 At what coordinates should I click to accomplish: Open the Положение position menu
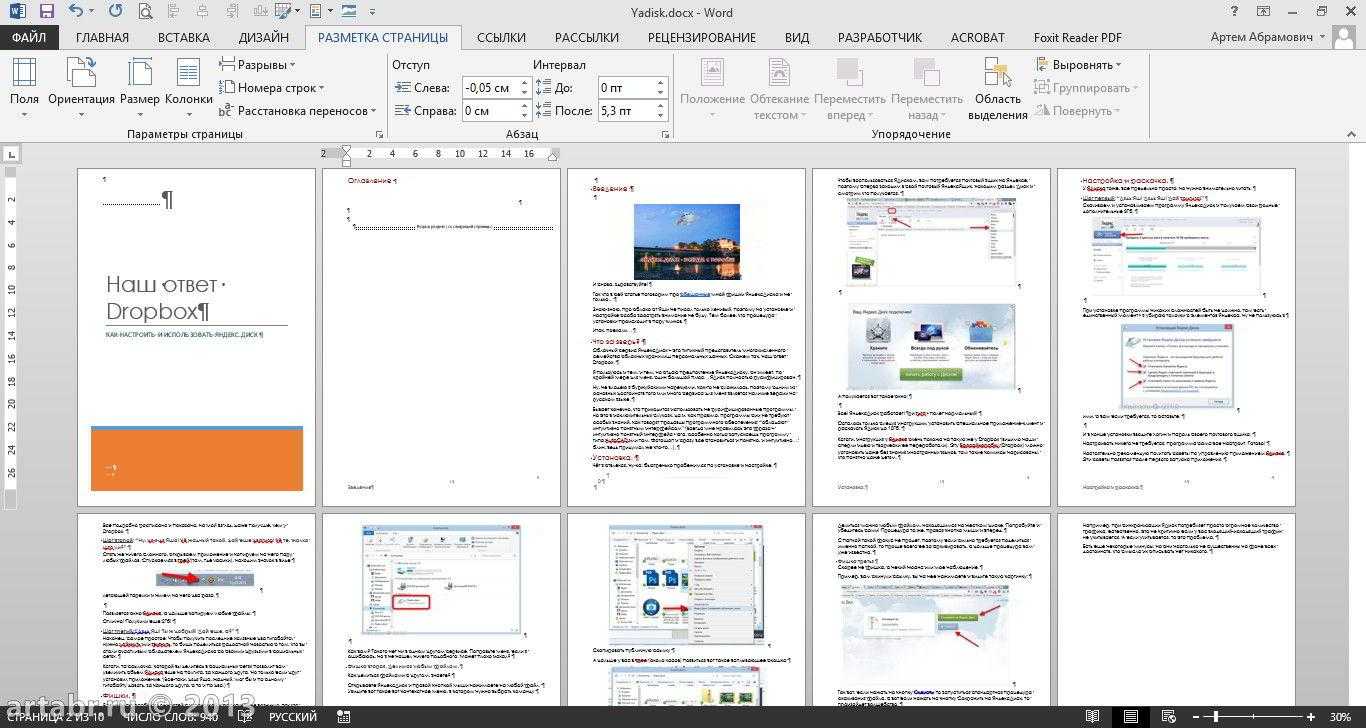coord(712,89)
